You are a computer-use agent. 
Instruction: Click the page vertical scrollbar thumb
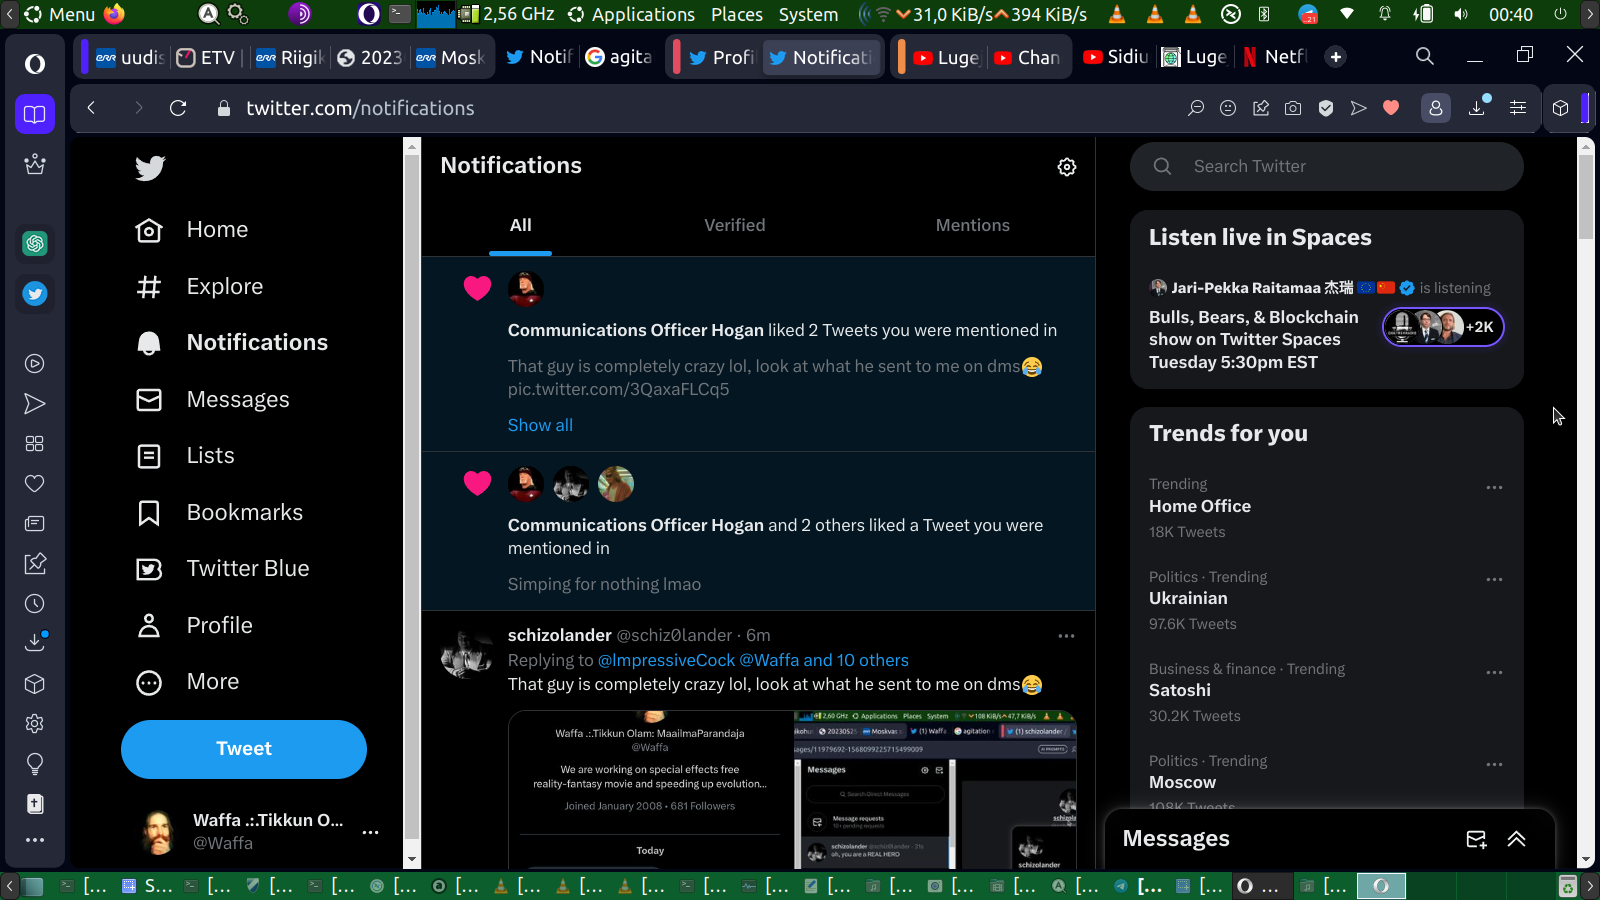point(1585,196)
